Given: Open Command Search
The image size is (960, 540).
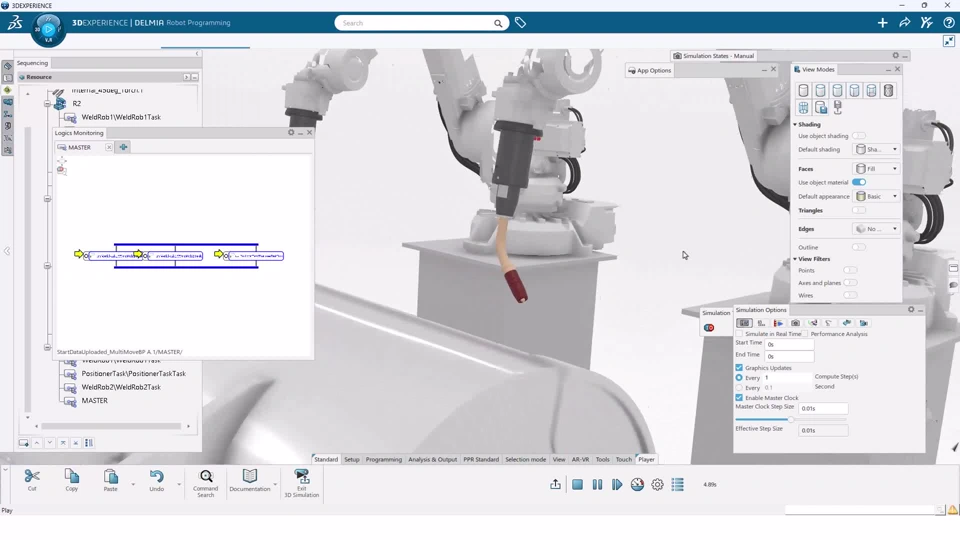Looking at the screenshot, I should [x=206, y=483].
